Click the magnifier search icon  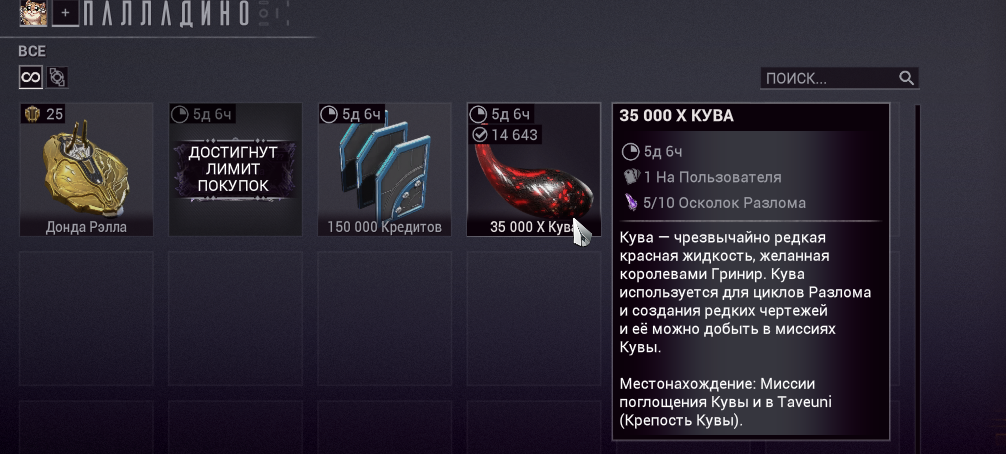point(906,78)
